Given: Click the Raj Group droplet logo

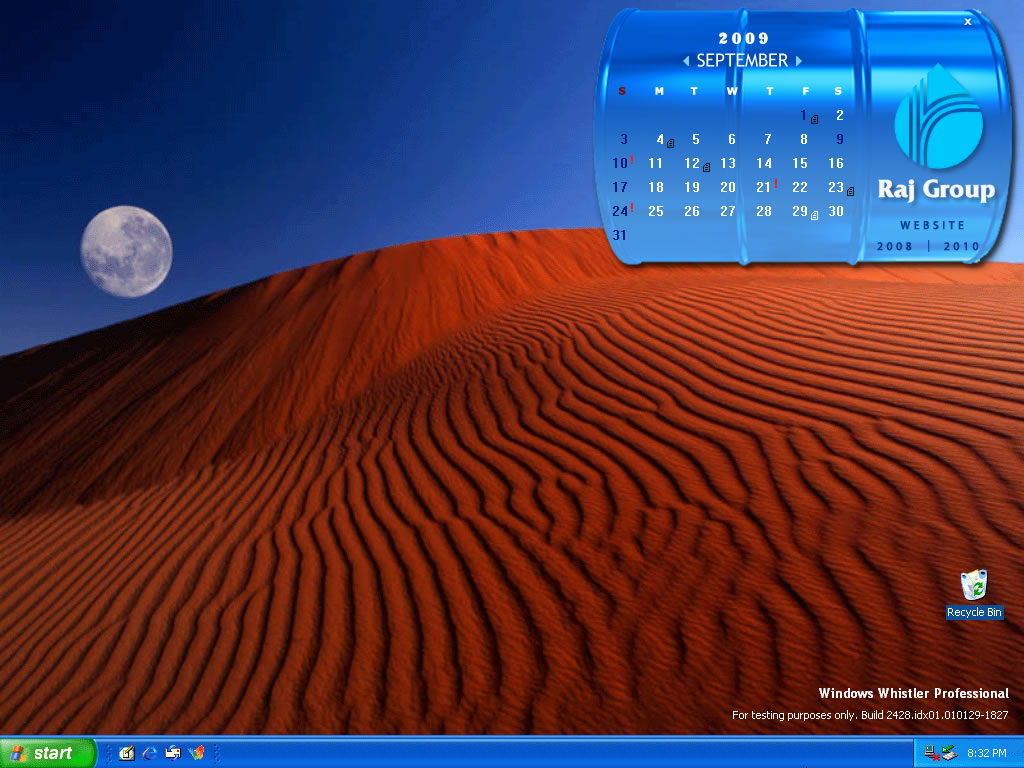Looking at the screenshot, I should click(x=932, y=116).
